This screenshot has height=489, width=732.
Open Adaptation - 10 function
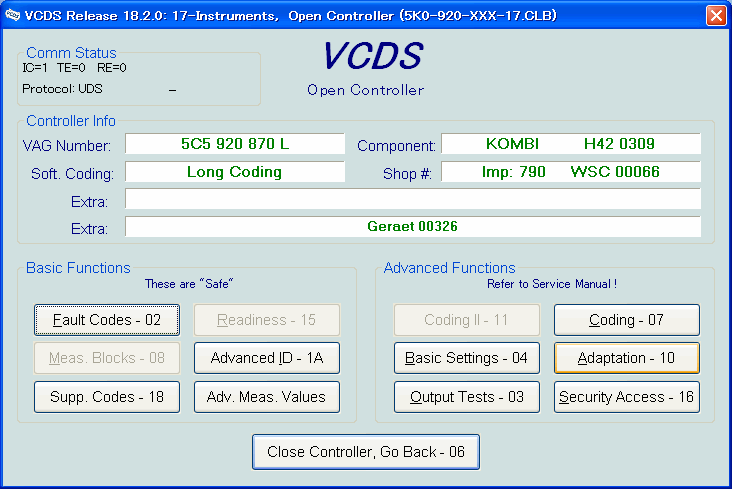click(626, 358)
